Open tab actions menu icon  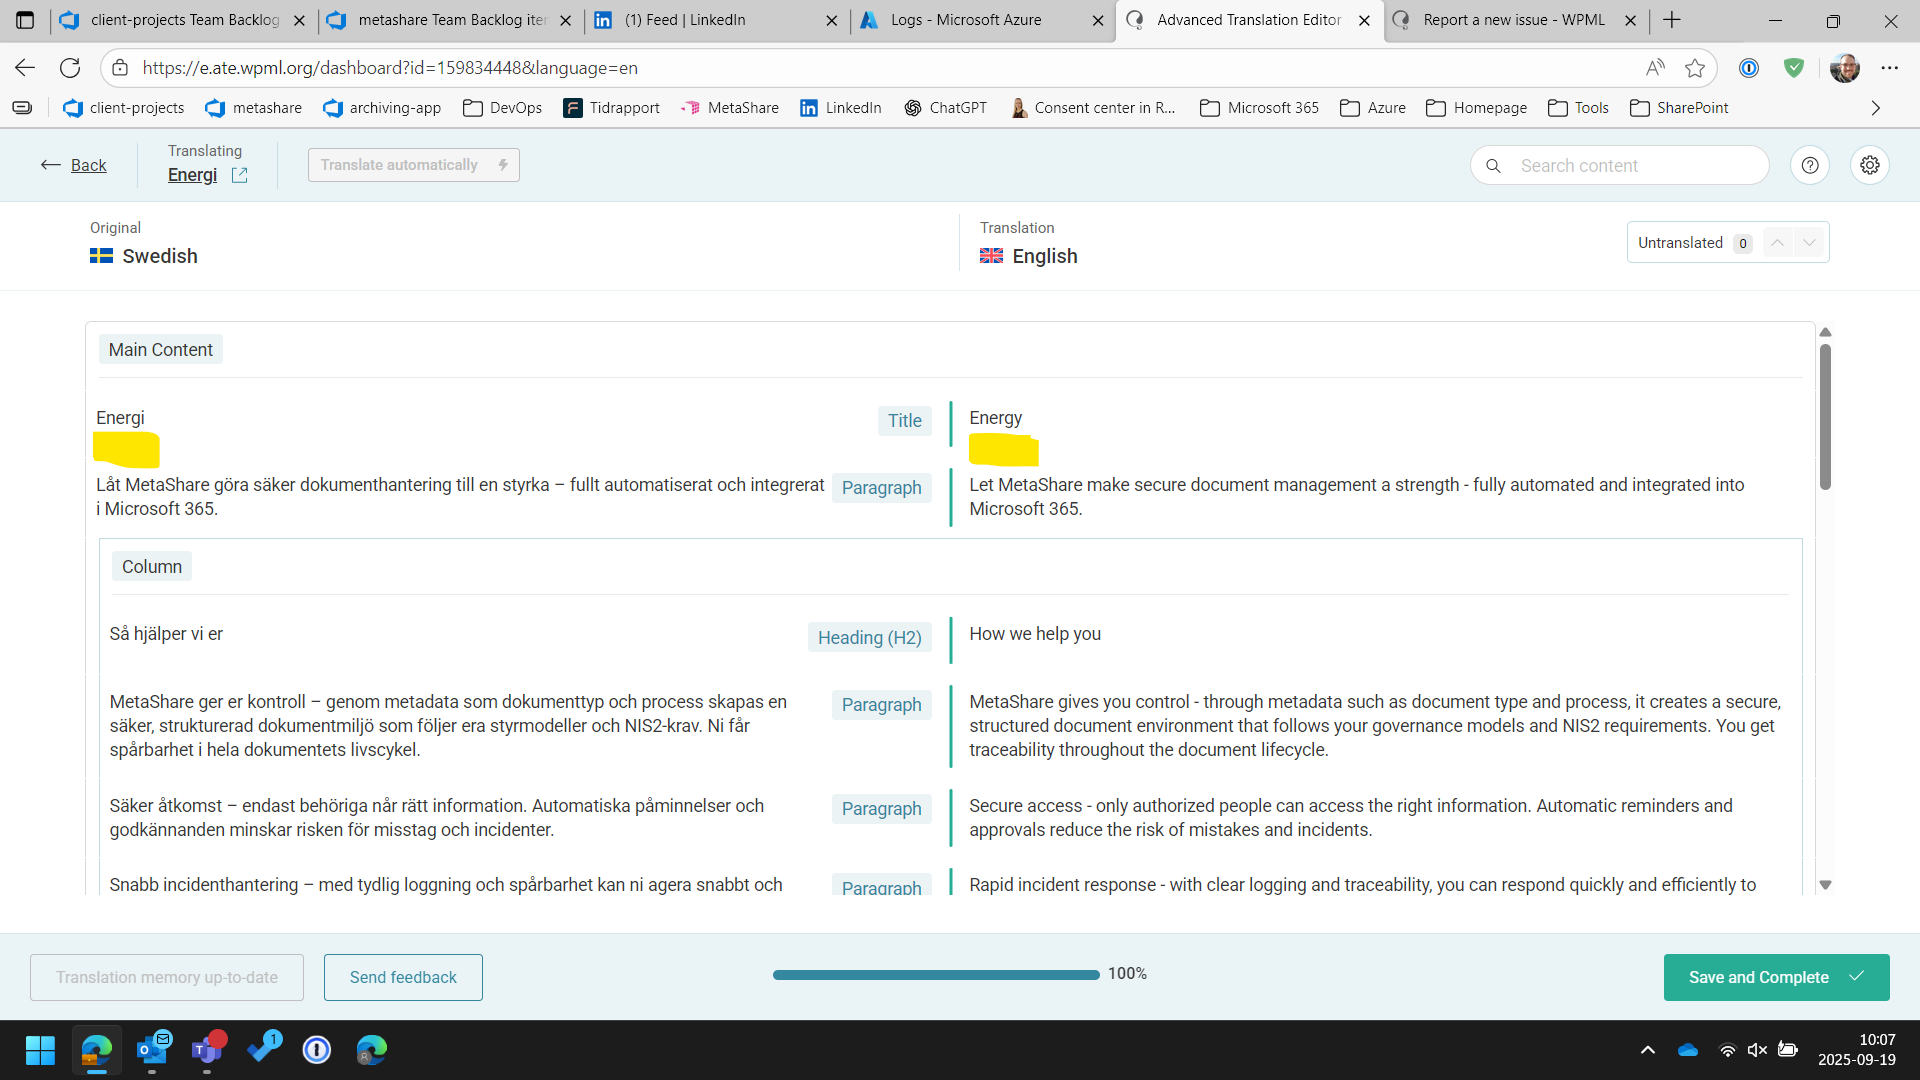(25, 20)
